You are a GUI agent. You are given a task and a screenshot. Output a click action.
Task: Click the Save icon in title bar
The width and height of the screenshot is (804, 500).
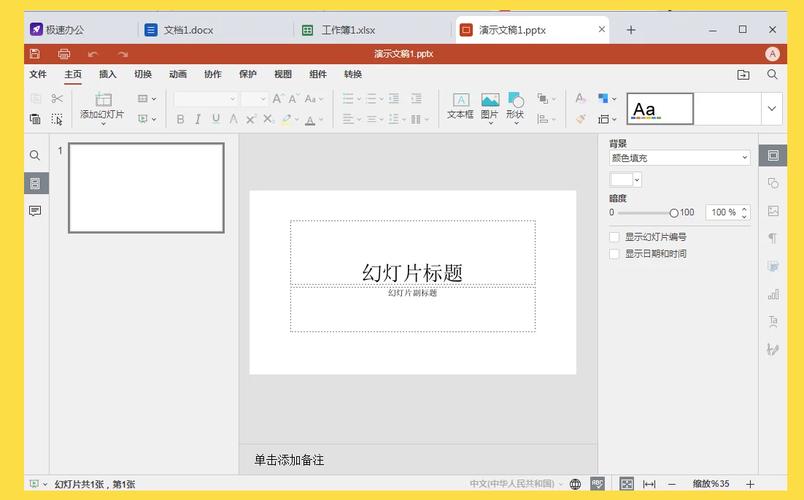(x=35, y=54)
